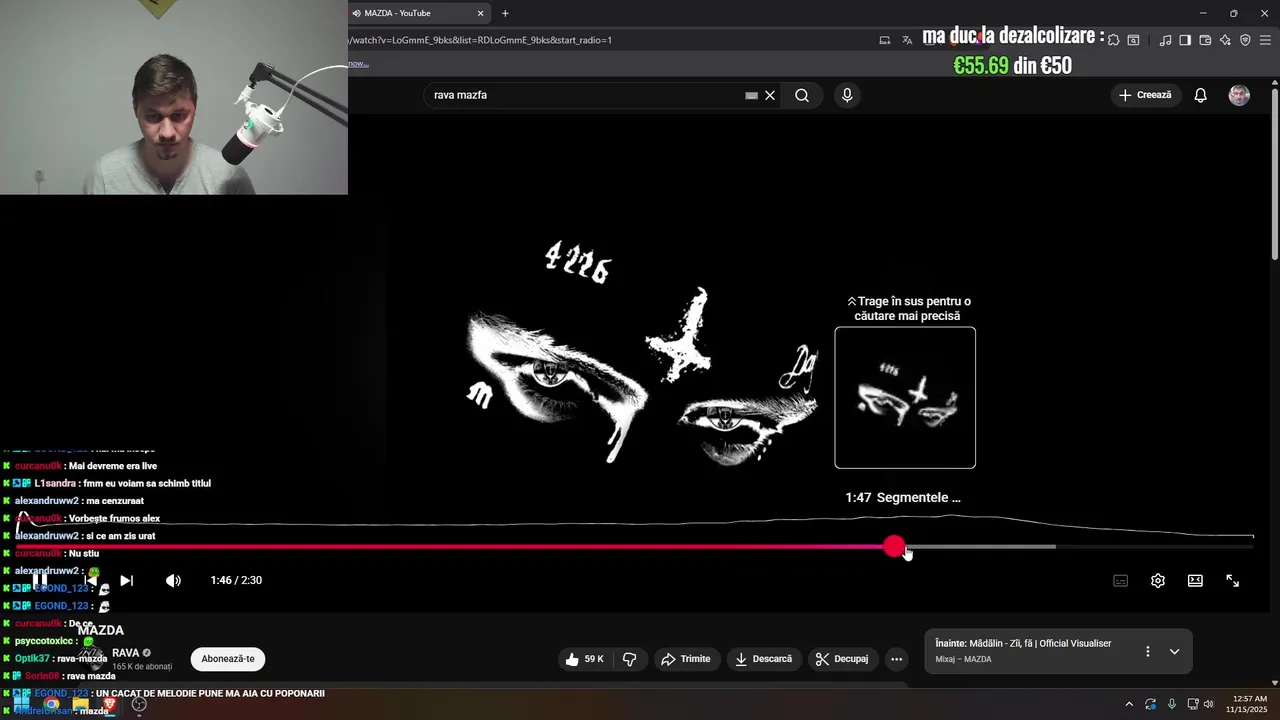Click the Descarcă download button
The height and width of the screenshot is (720, 1280).
pos(763,659)
